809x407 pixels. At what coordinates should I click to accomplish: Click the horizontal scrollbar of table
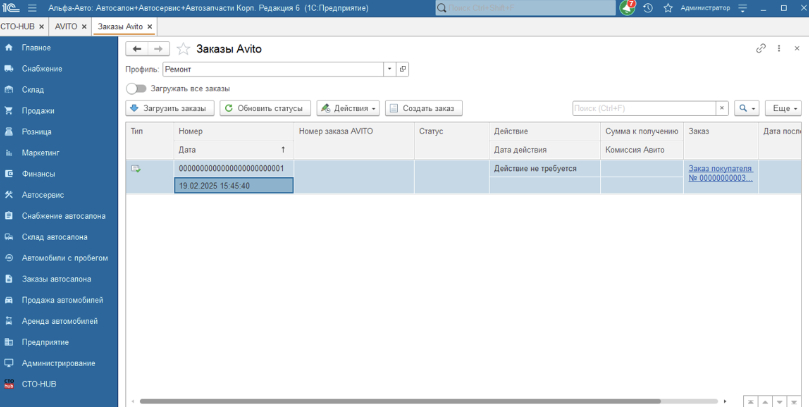[x=400, y=401]
